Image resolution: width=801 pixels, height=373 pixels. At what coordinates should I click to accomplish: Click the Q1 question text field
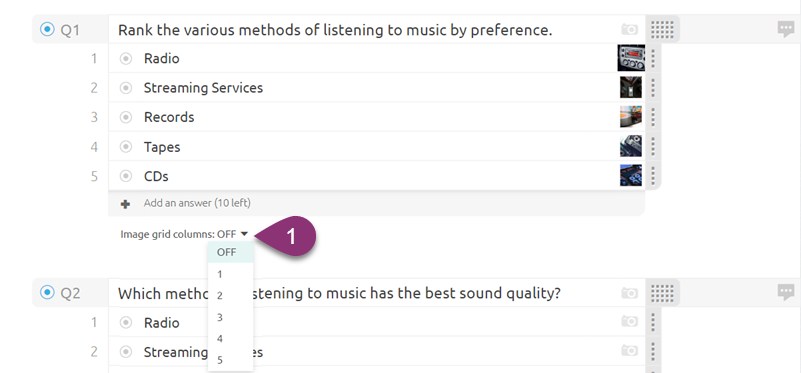[x=364, y=30]
